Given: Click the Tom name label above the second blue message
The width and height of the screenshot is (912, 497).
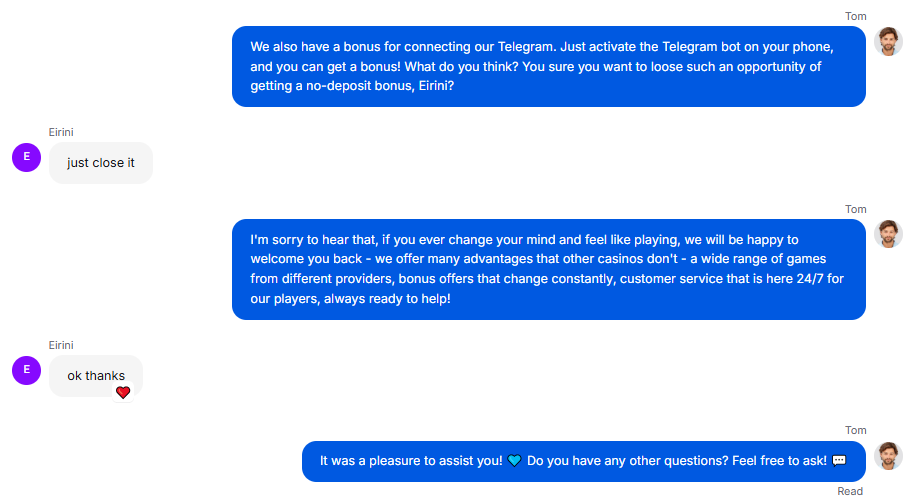Looking at the screenshot, I should coord(856,209).
